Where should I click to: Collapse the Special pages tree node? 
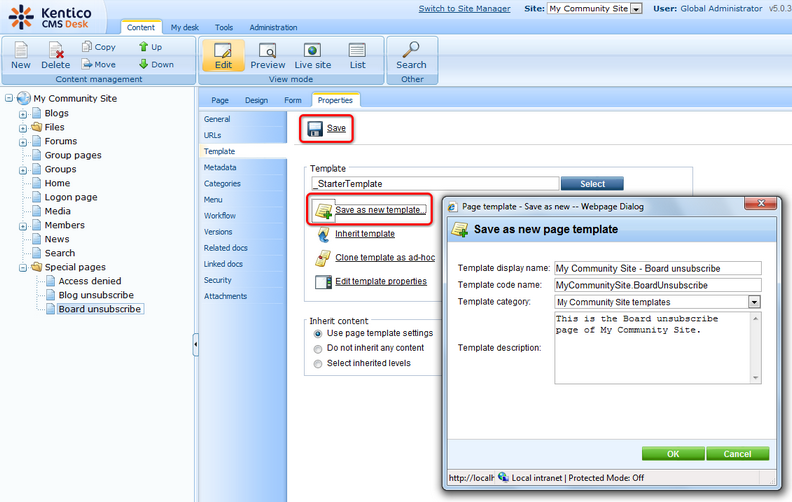[x=23, y=268]
